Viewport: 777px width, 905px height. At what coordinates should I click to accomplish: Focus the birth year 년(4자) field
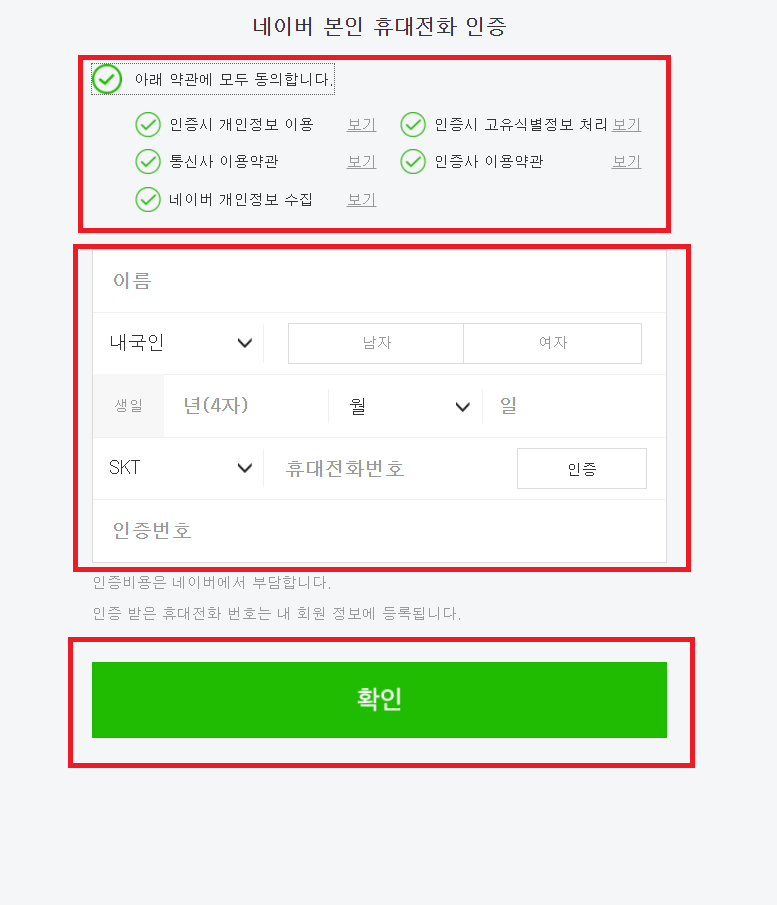coord(246,406)
